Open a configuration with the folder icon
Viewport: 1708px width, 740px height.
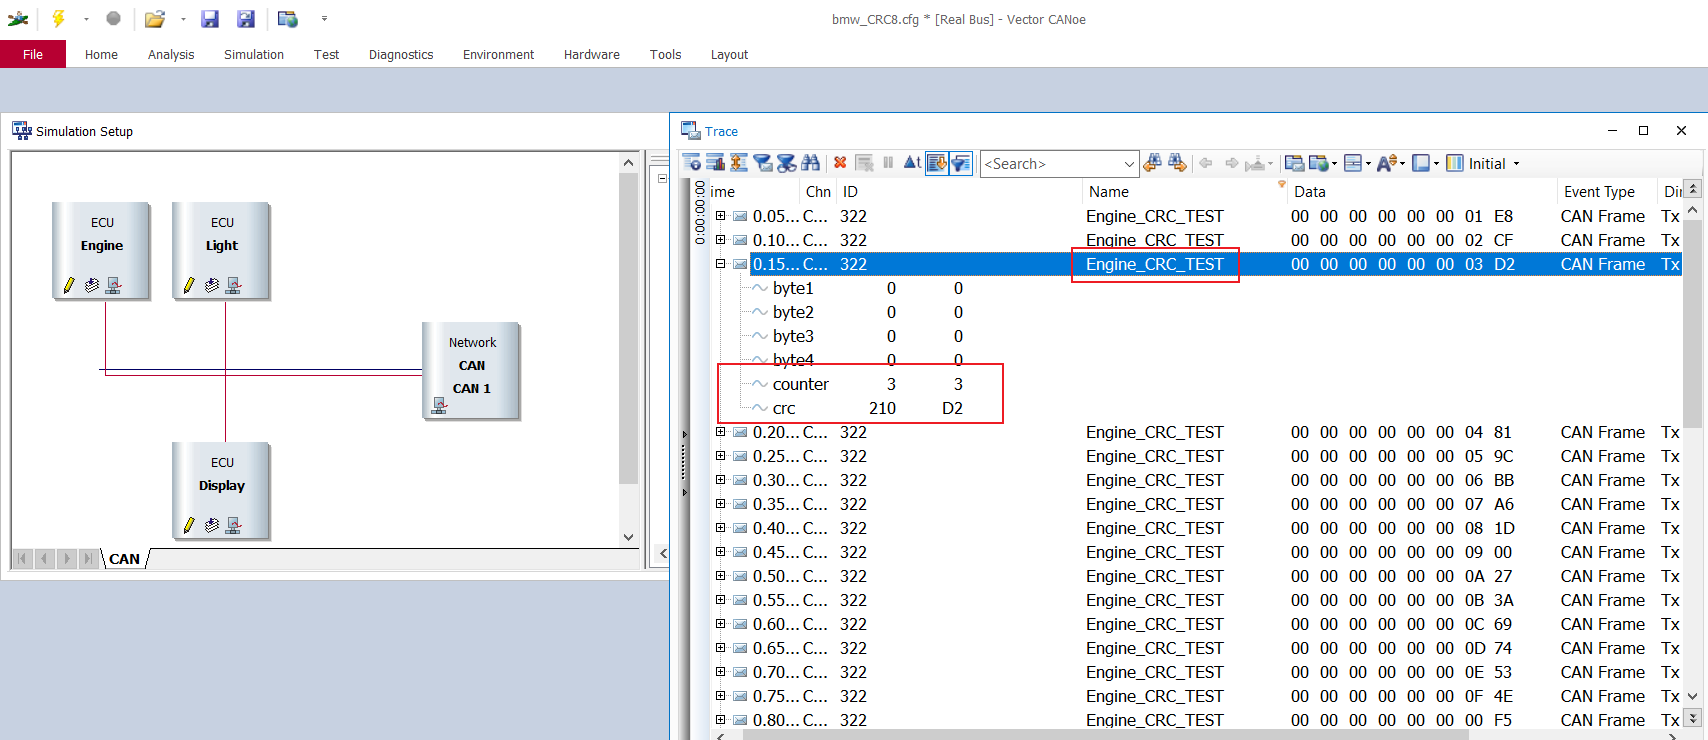154,18
